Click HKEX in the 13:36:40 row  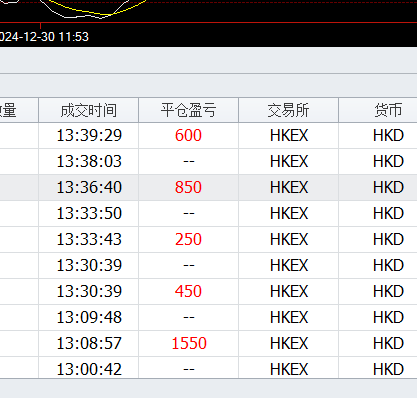[289, 187]
